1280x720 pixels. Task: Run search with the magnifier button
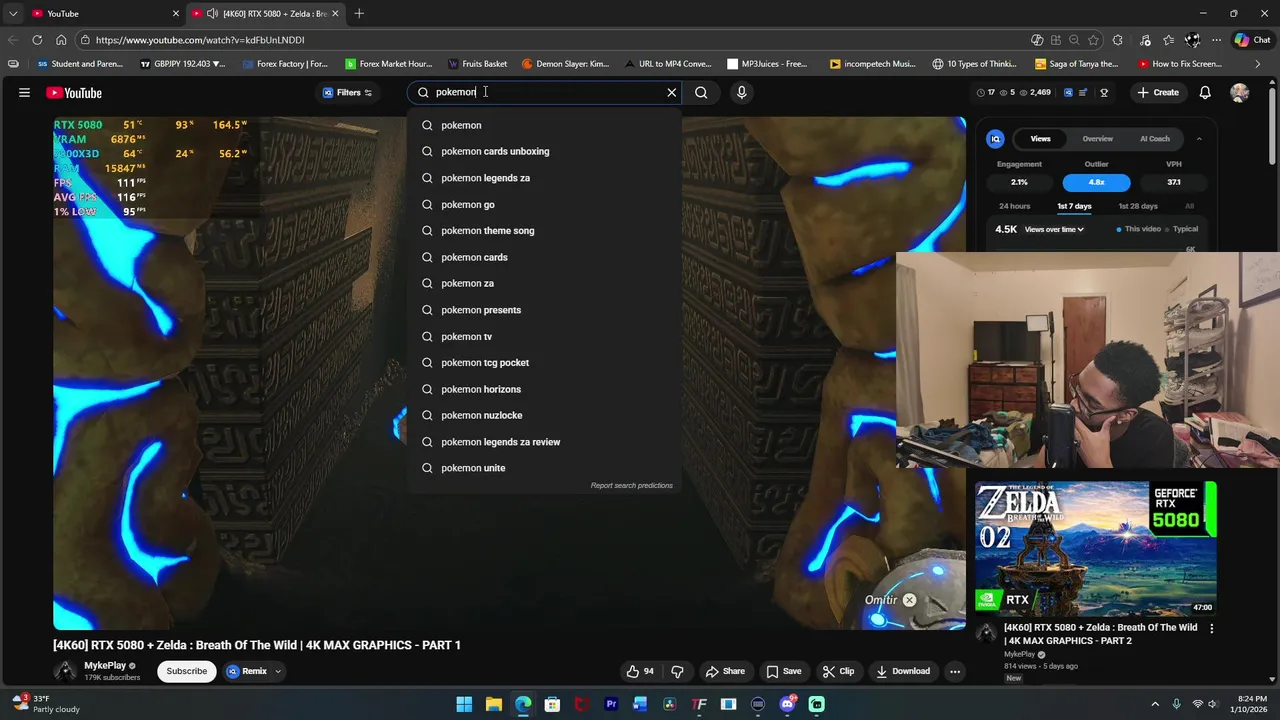[x=701, y=92]
